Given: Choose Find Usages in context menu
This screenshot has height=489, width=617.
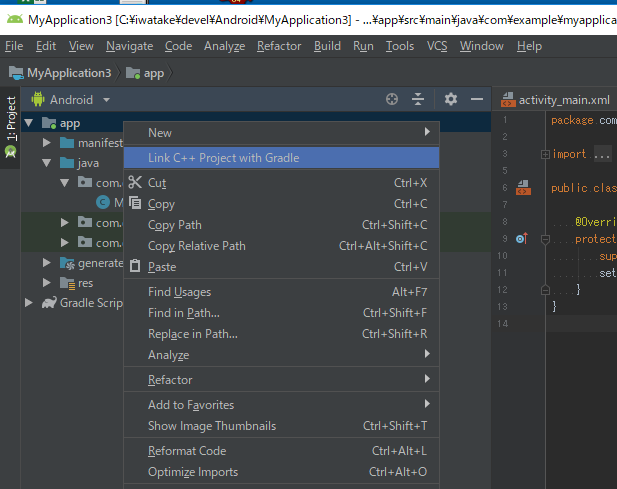Looking at the screenshot, I should tap(281, 292).
